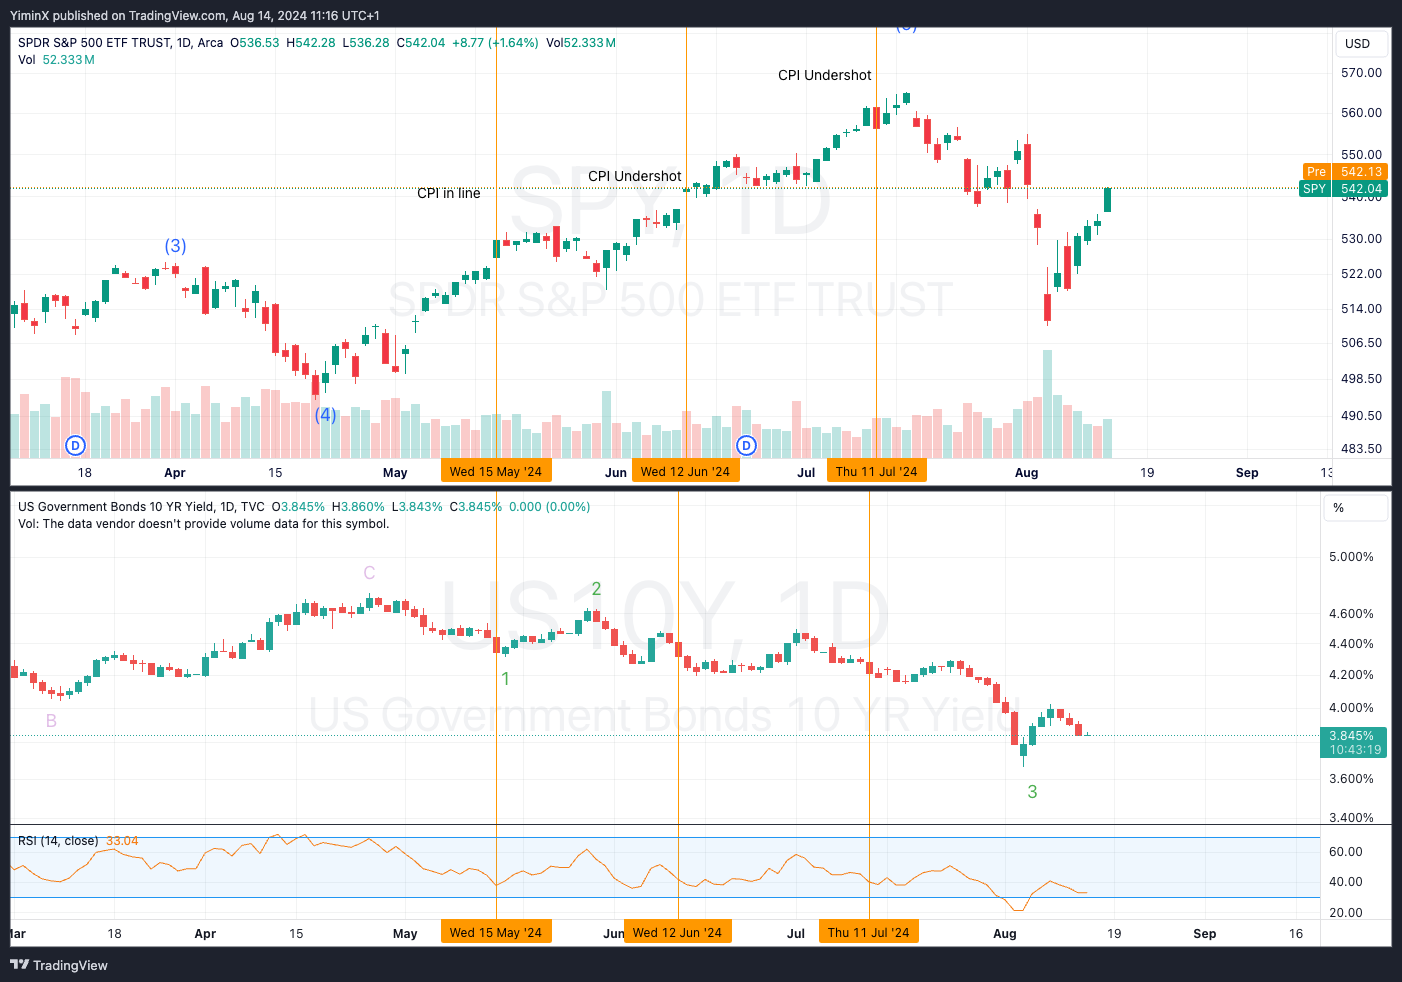Click the Sep label on SPY time axis
The width and height of the screenshot is (1402, 982).
(1247, 473)
